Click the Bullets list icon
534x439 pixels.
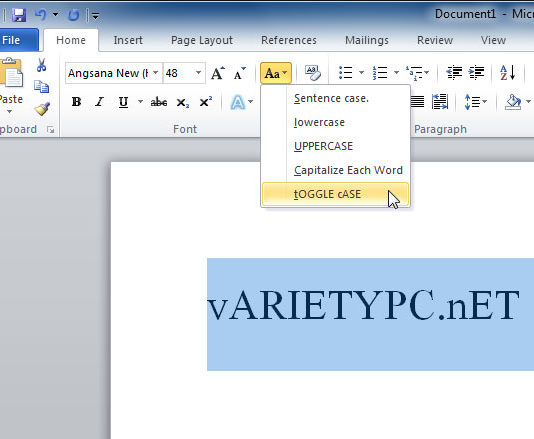[x=346, y=73]
